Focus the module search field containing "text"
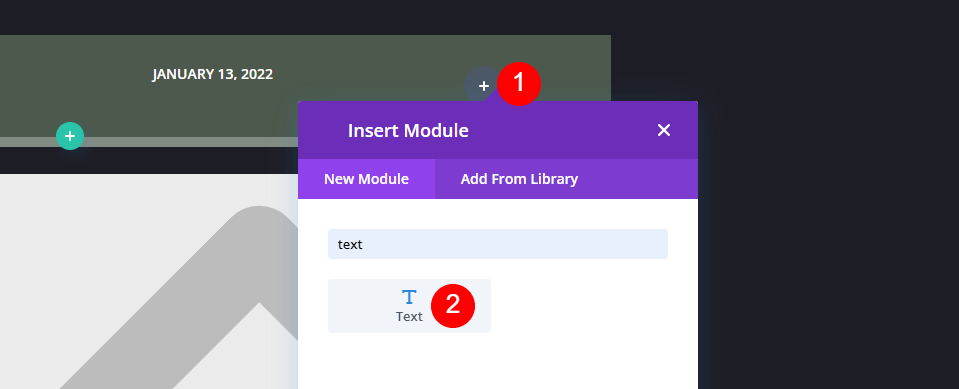 click(498, 244)
